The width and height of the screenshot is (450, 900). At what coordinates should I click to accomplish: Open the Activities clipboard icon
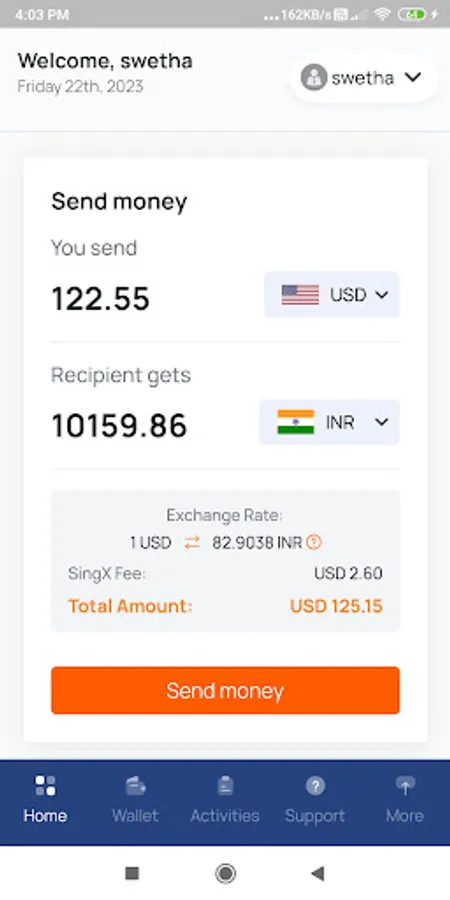coord(225,785)
